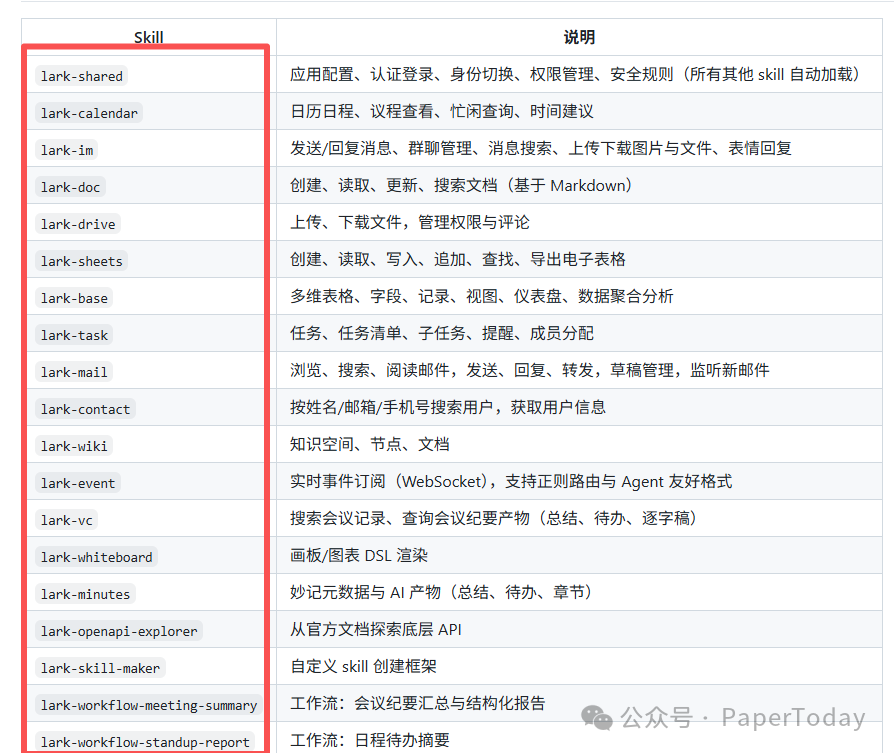The height and width of the screenshot is (753, 894).
Task: Click the Skill column header
Action: click(148, 37)
